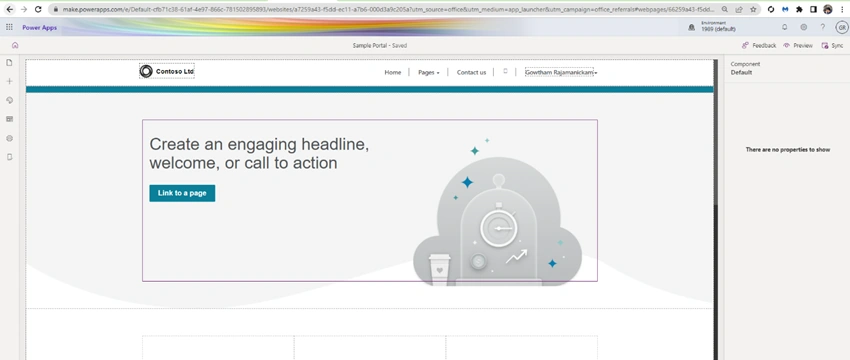Screen dimensions: 850x360
Task: Expand the Gowtham Rajamanickam user menu
Action: tap(561, 72)
